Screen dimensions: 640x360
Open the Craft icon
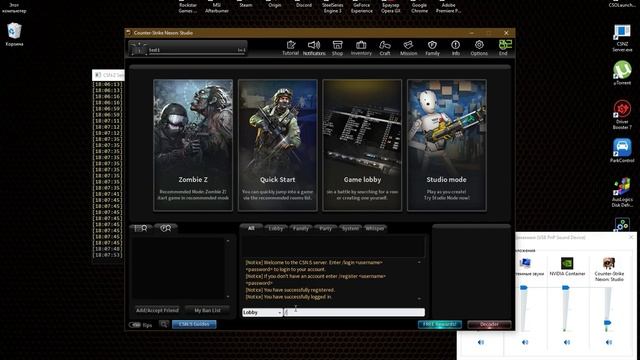(385, 48)
